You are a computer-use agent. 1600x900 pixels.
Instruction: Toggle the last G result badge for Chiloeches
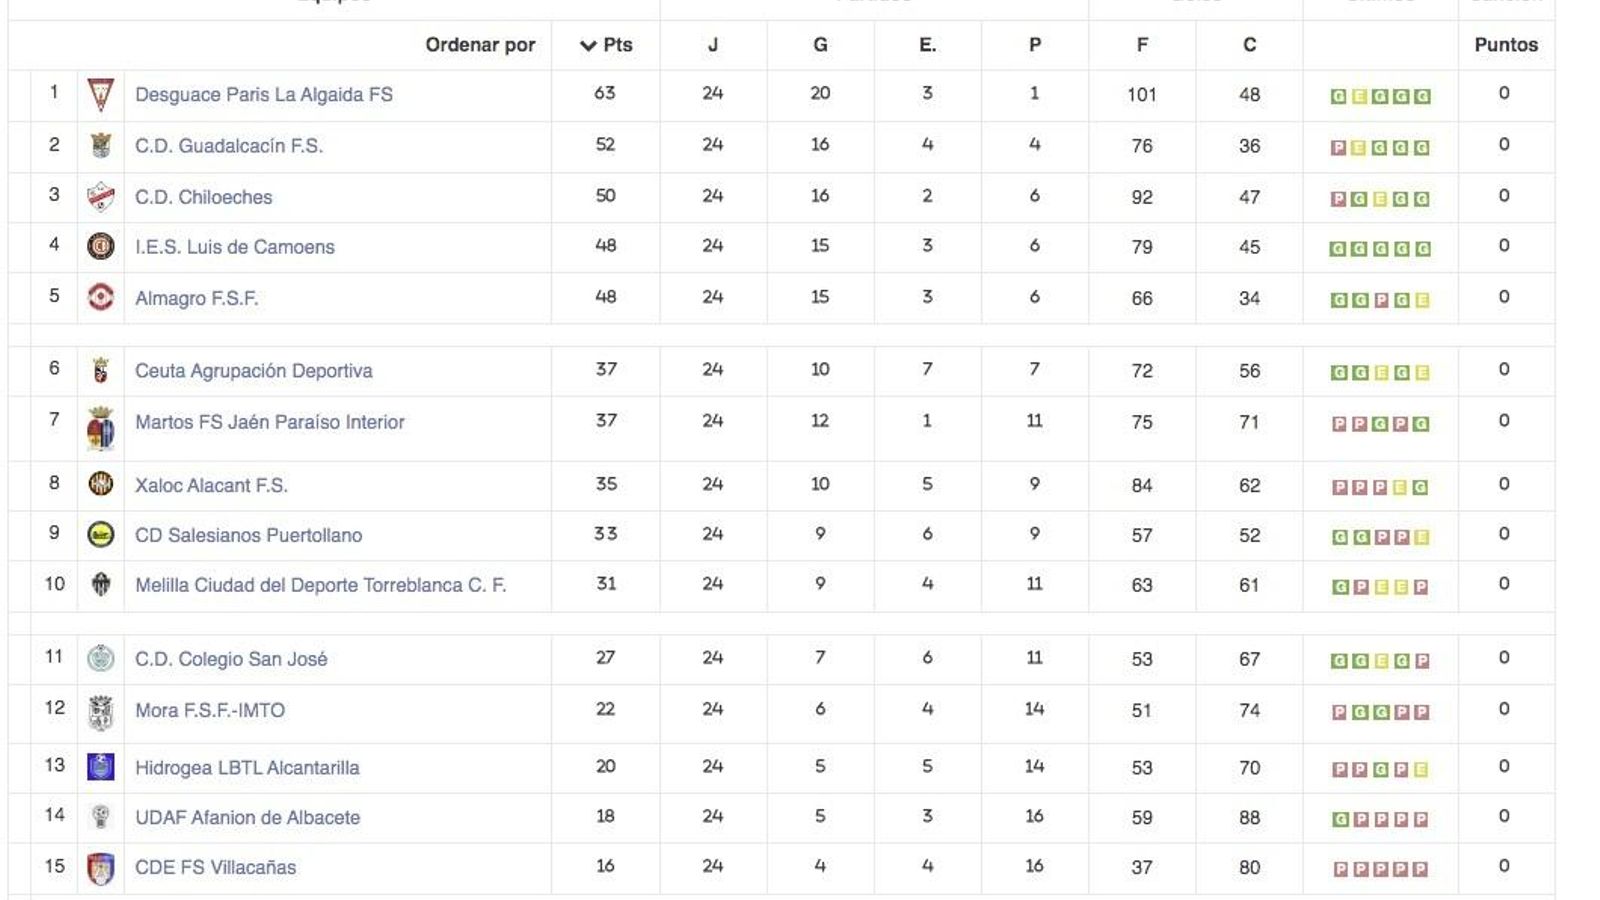[1420, 197]
